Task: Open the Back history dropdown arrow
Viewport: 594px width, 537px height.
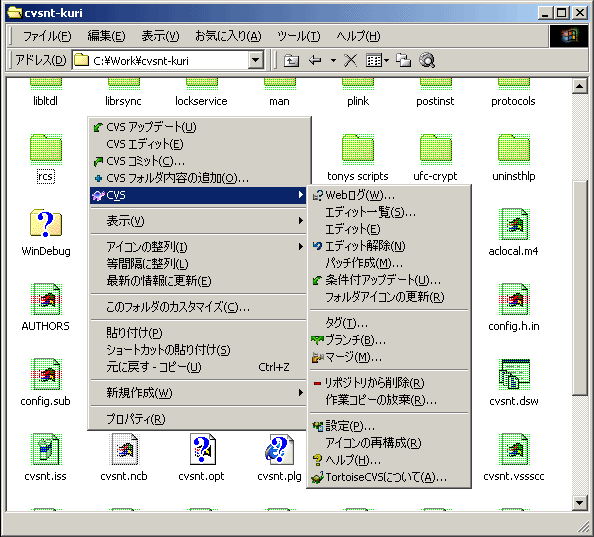Action: [333, 60]
